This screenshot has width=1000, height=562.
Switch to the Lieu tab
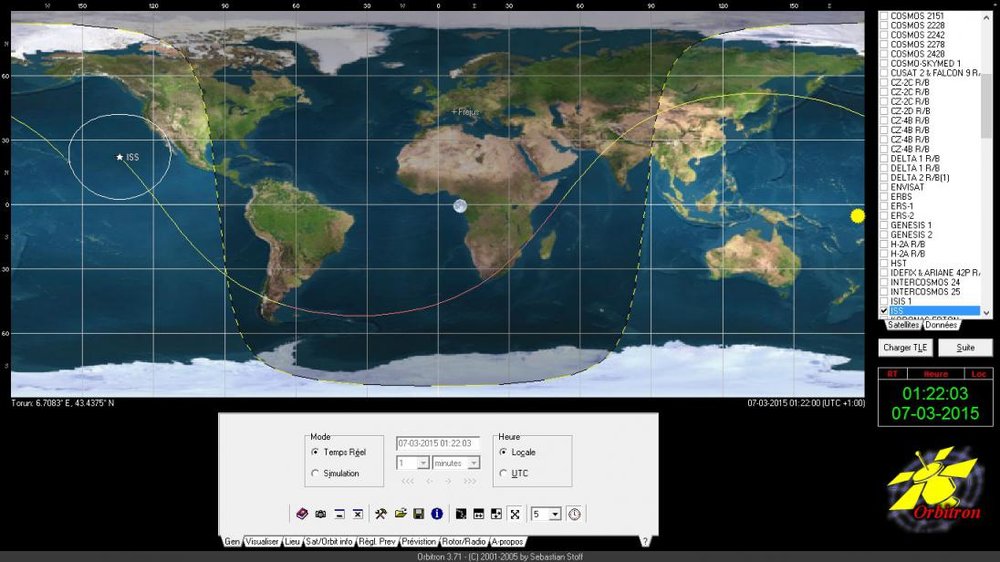point(292,542)
